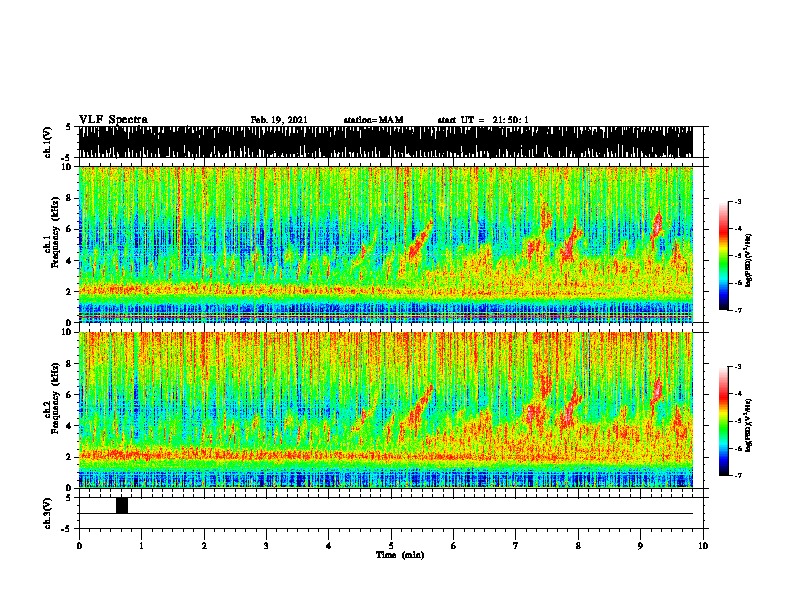The width and height of the screenshot is (792, 612).
Task: Click time axis tick label '3'
Action: 266,545
